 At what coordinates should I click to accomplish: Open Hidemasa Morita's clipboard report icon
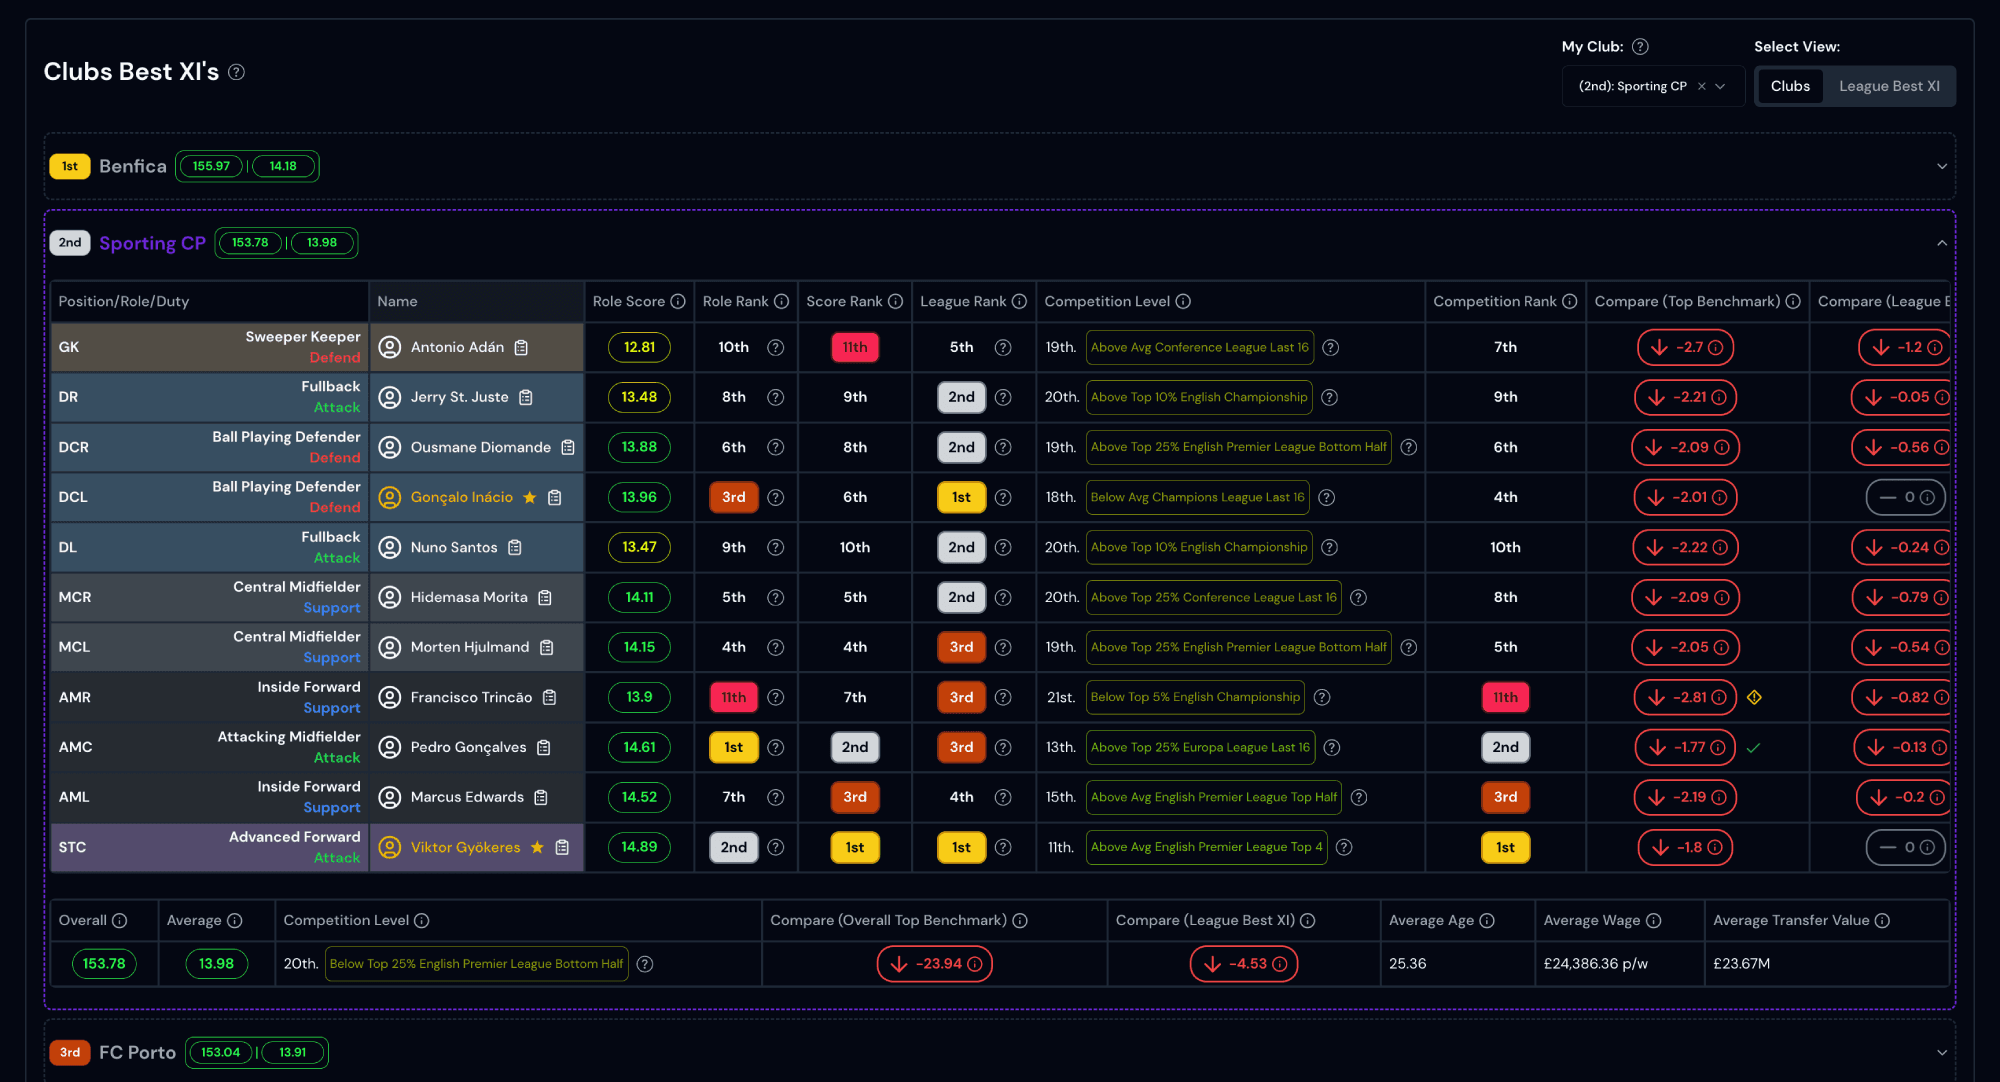545,597
